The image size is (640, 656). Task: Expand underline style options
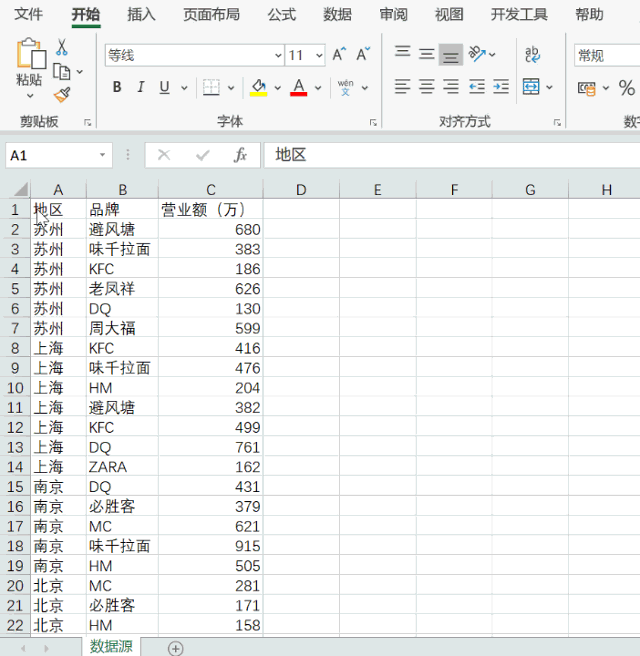184,88
